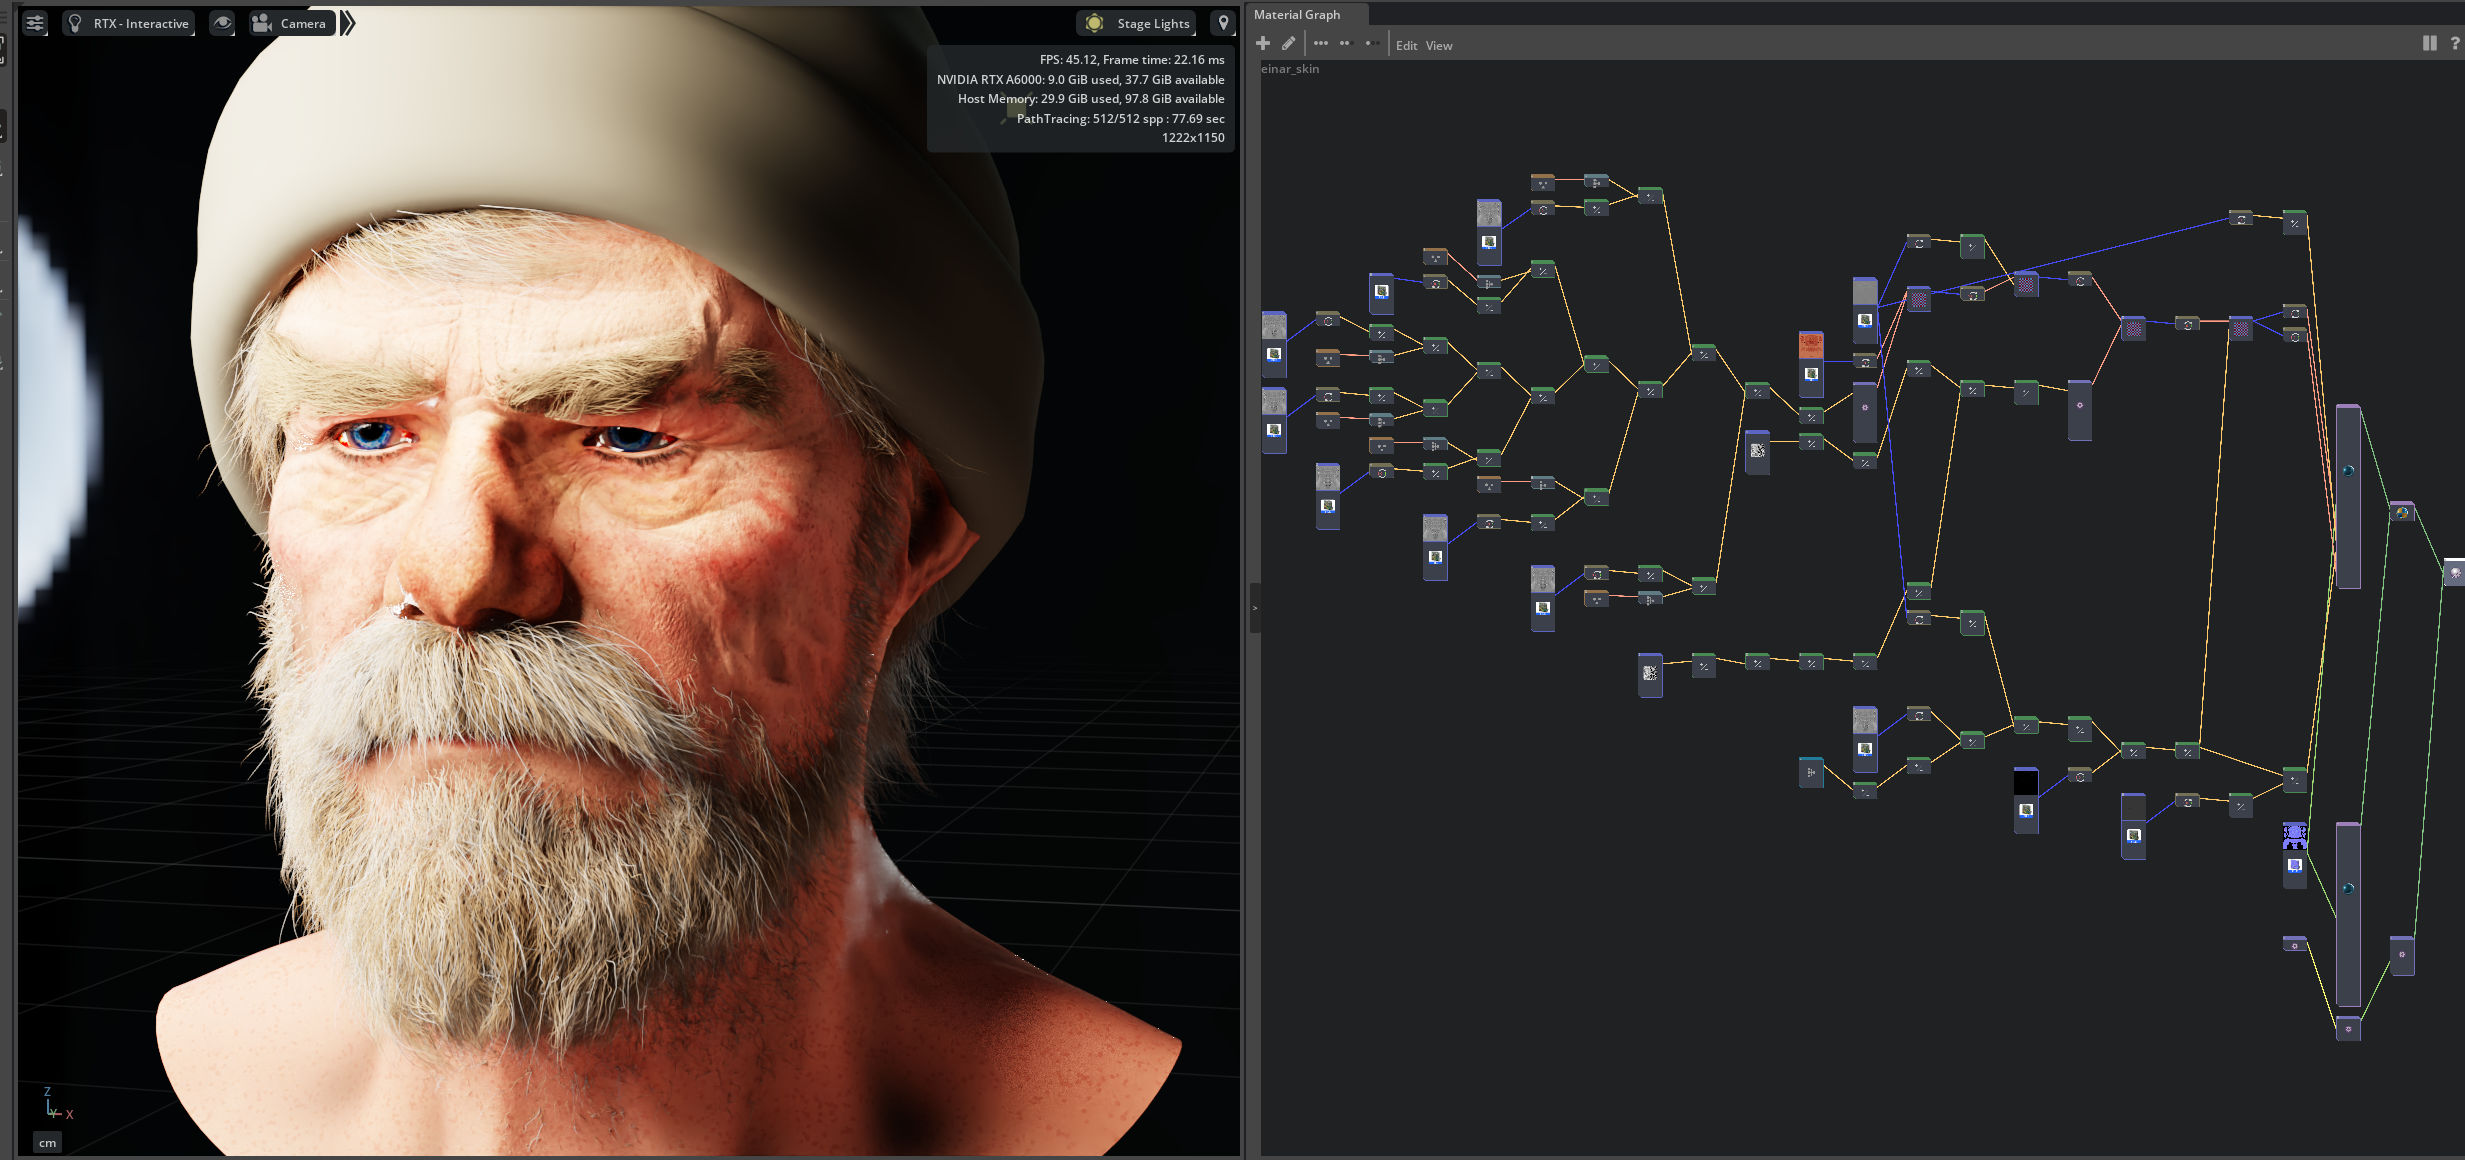Click the plus Add node icon

click(1263, 43)
